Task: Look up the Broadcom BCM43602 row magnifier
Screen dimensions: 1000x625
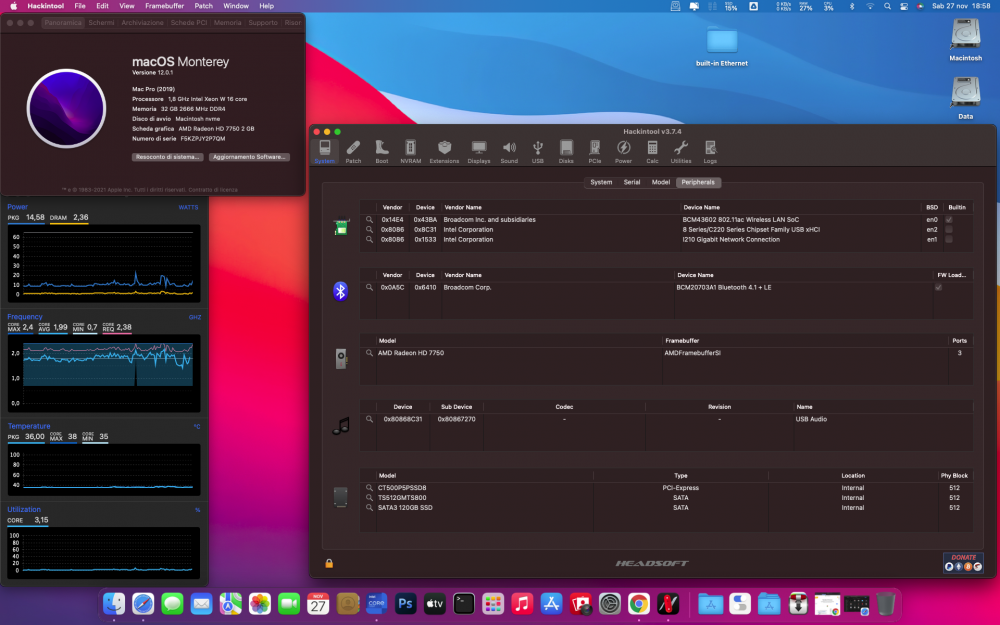Action: (x=369, y=219)
